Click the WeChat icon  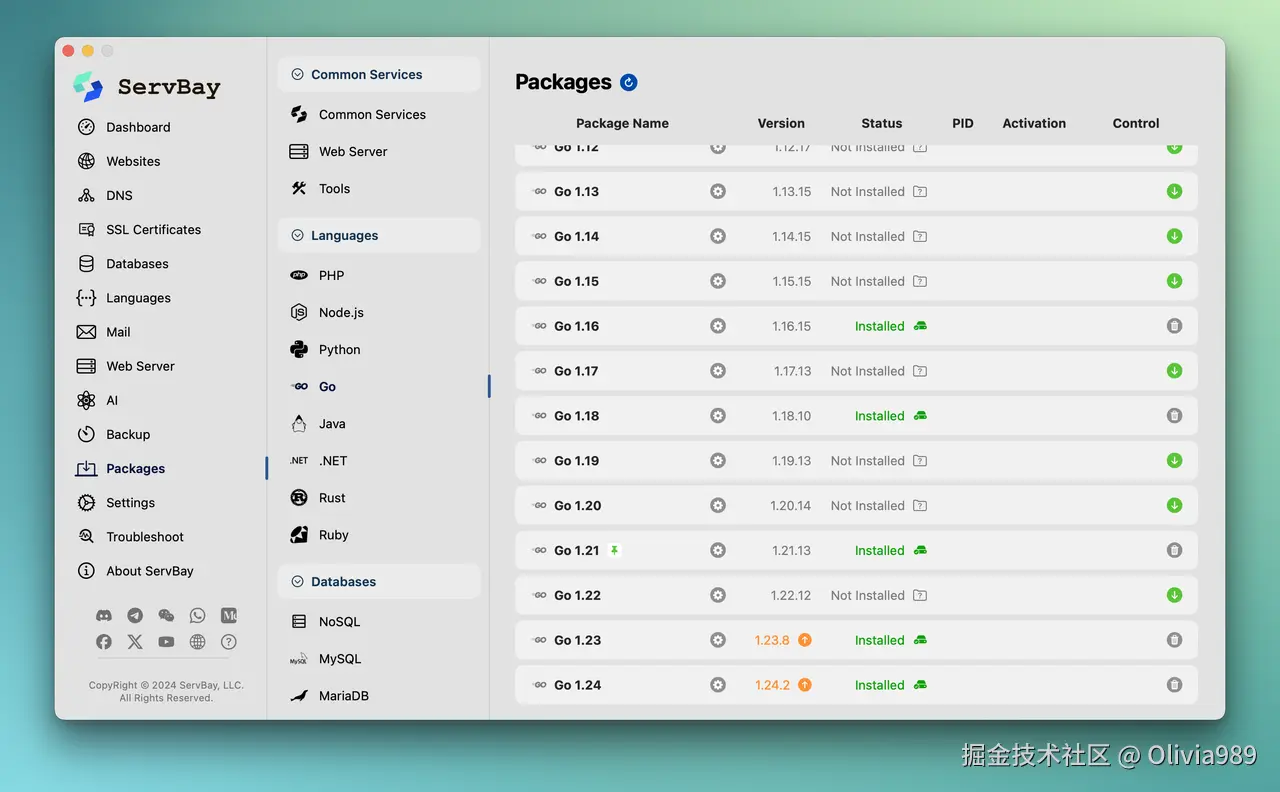(166, 616)
